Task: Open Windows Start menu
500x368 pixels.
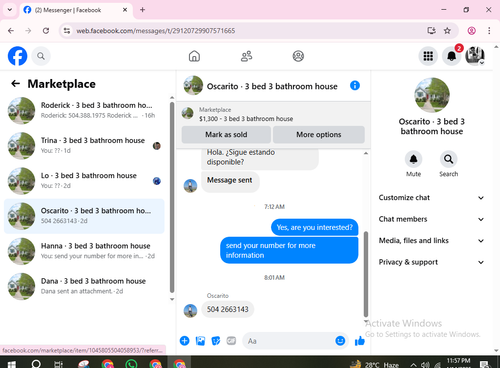Action: (11, 364)
